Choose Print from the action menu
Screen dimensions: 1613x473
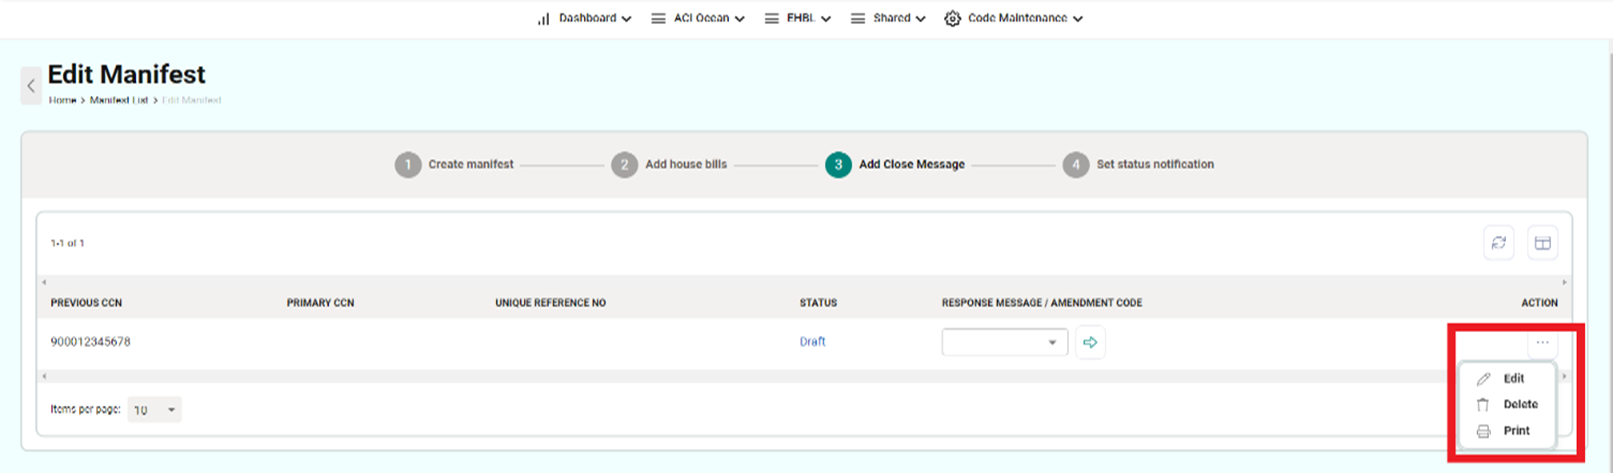tap(1506, 431)
